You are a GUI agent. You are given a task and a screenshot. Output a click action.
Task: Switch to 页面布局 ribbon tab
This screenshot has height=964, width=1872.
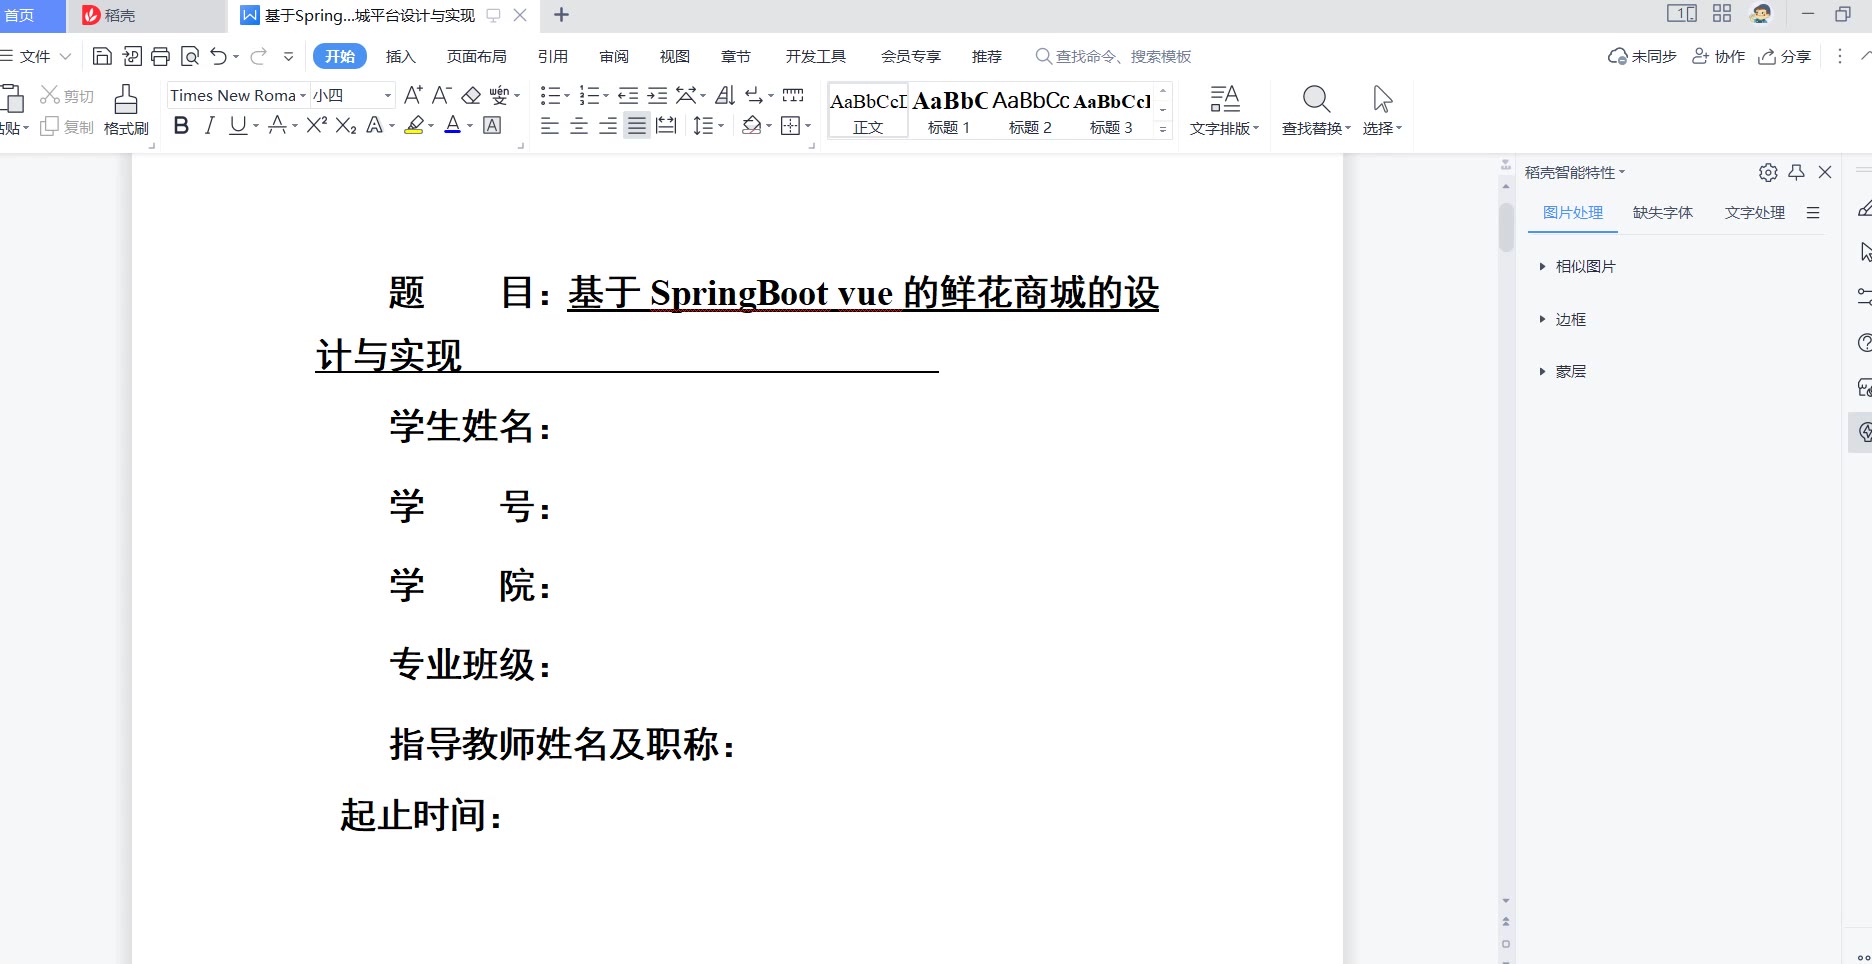477,56
